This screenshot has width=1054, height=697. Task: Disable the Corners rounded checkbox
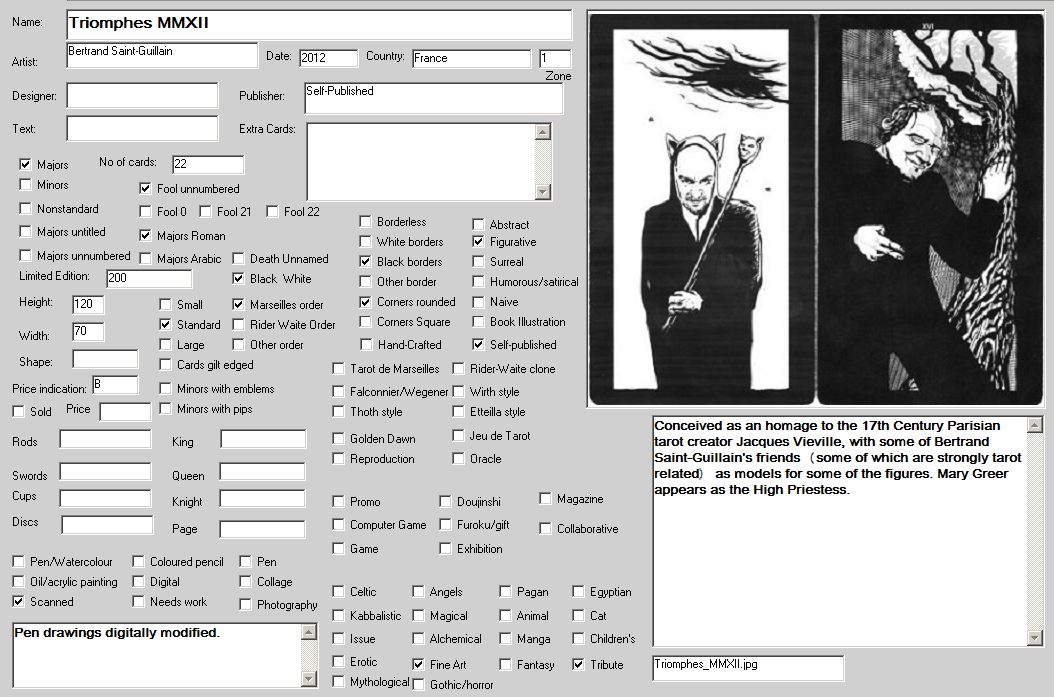click(366, 302)
